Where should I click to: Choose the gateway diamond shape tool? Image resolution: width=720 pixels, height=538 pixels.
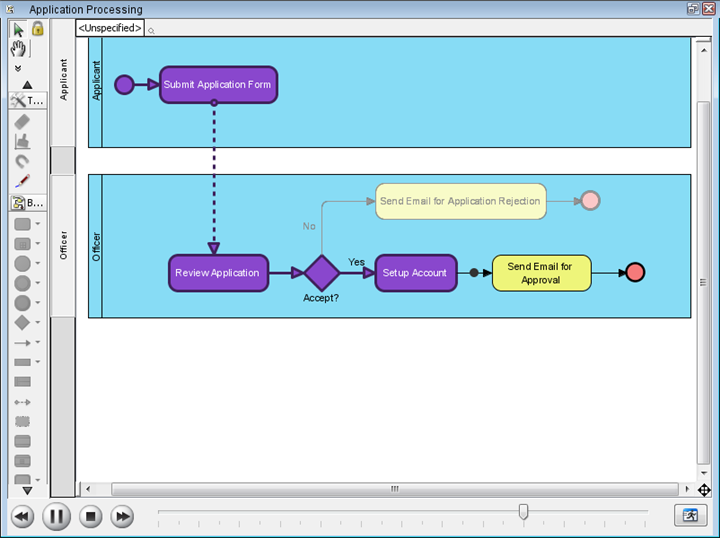22,323
